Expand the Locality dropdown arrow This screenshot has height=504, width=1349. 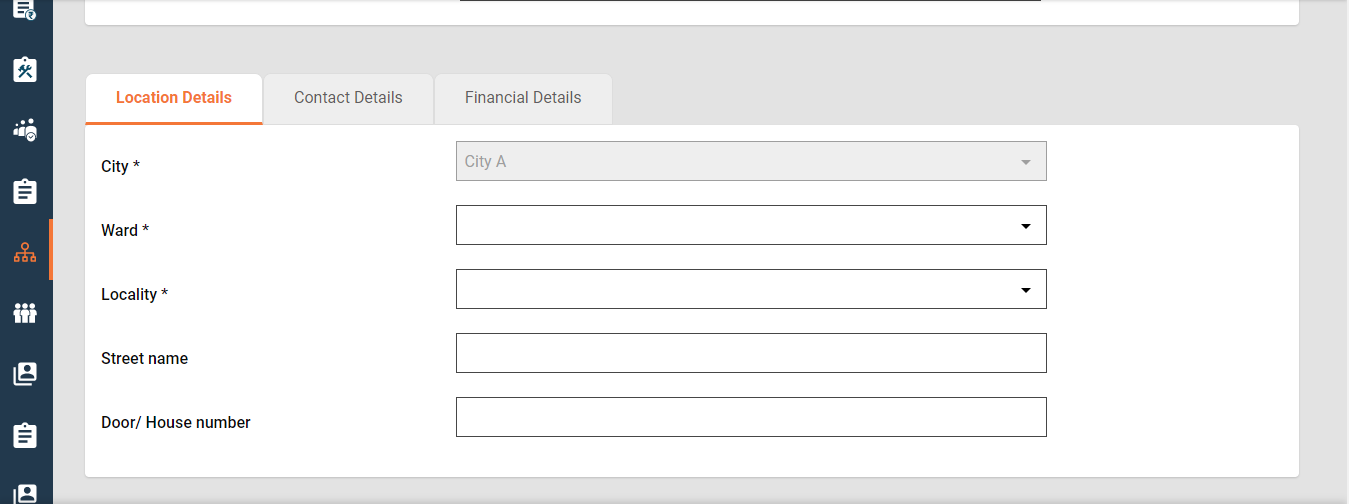[1025, 290]
